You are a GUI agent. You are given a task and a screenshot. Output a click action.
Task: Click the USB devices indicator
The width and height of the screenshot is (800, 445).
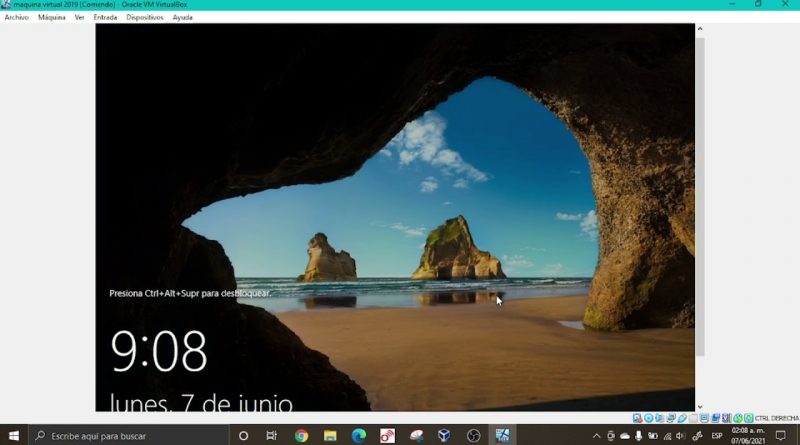682,418
